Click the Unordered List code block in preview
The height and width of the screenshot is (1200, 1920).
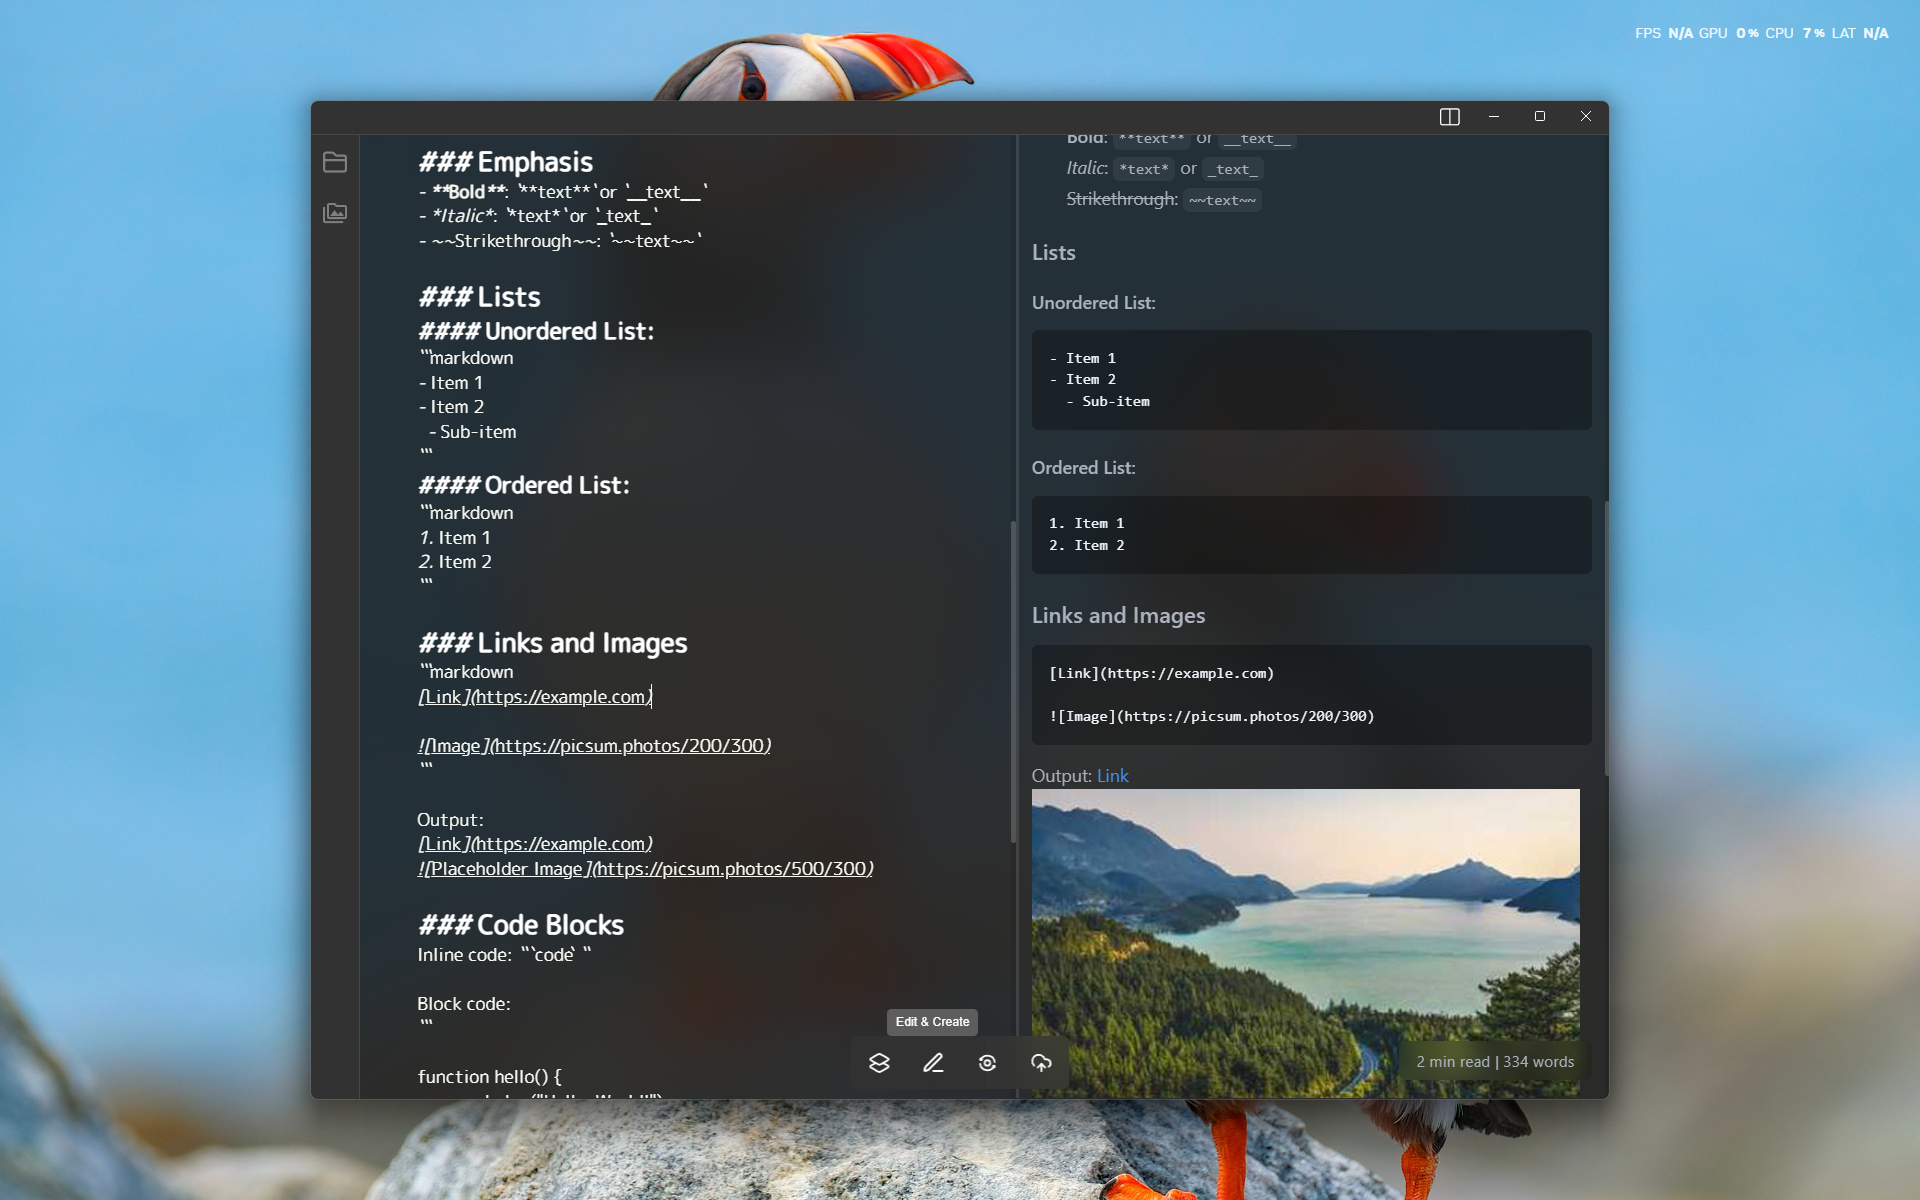(x=1311, y=380)
